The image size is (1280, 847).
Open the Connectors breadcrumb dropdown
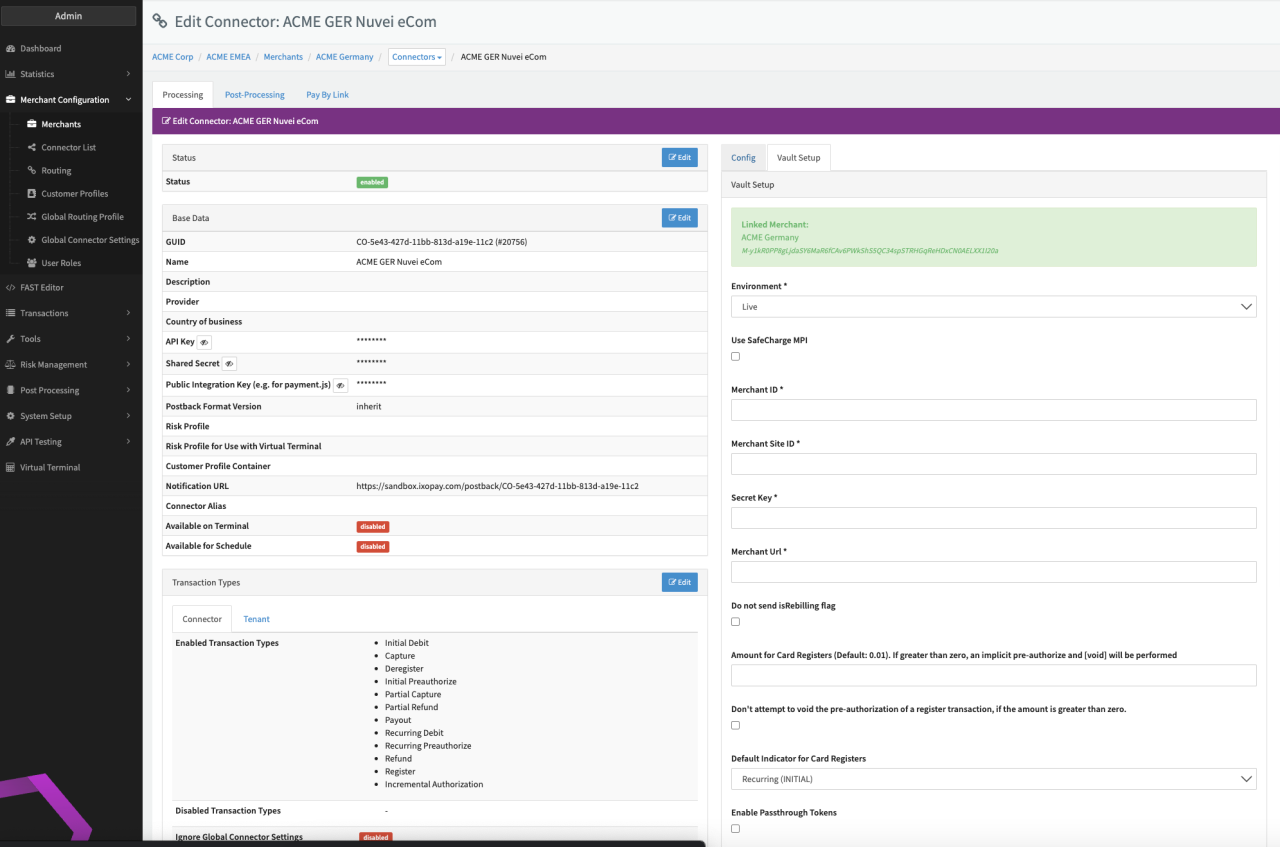point(416,57)
